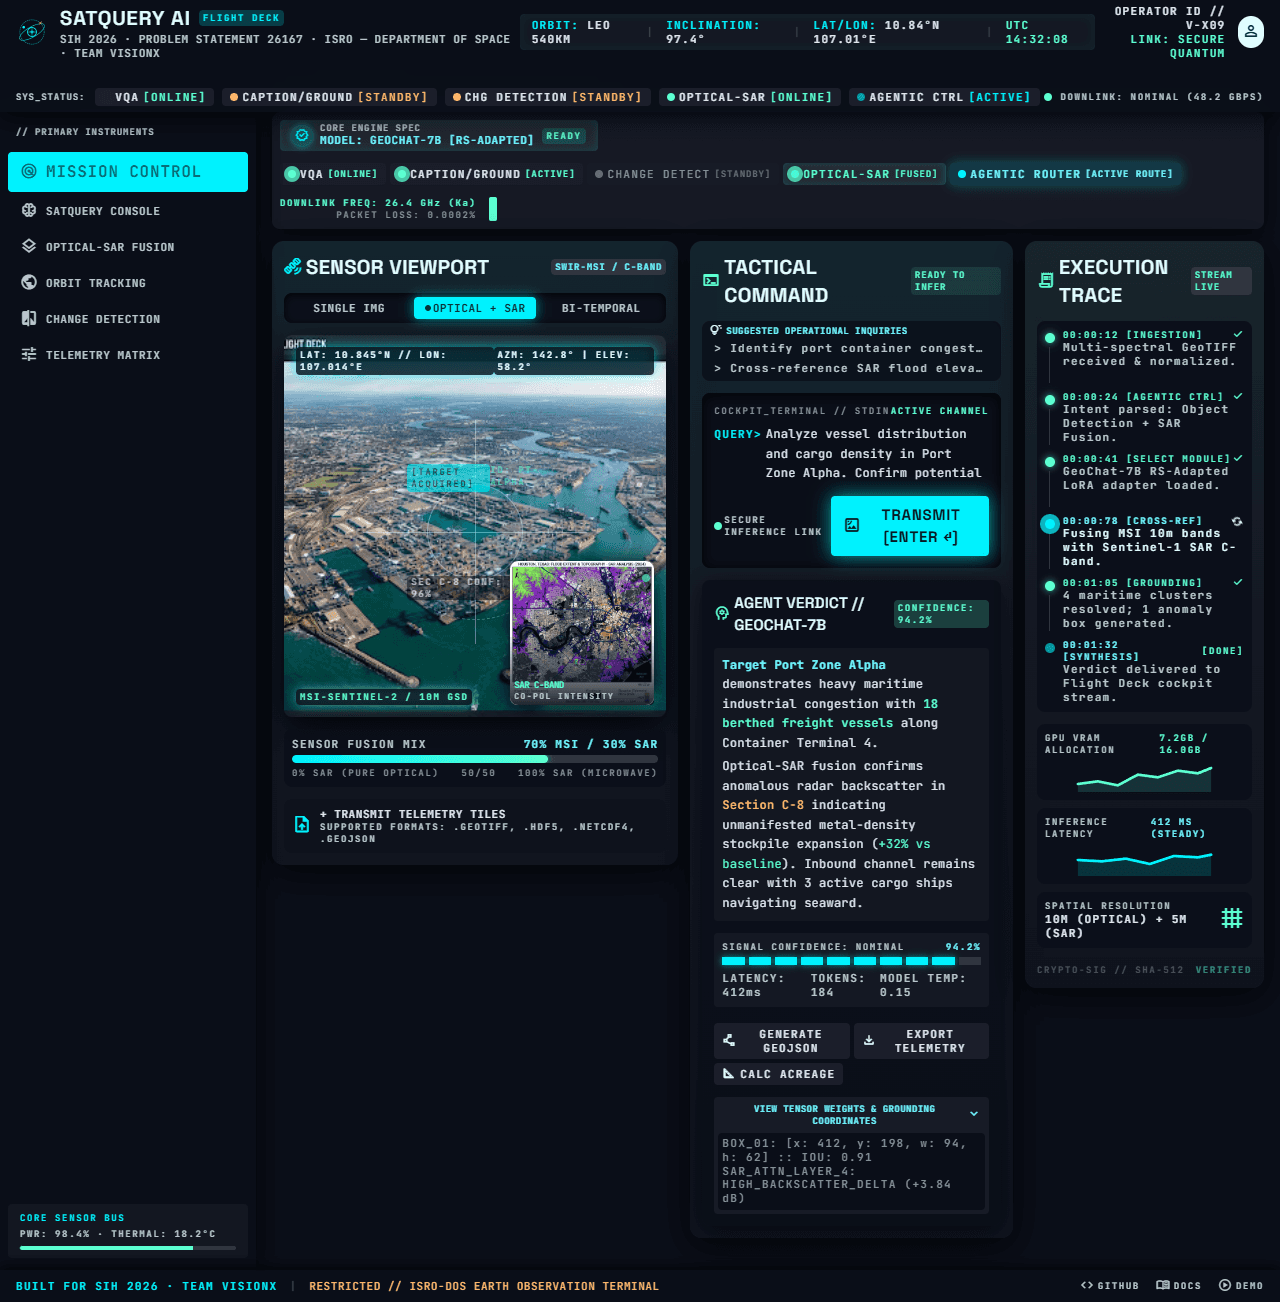Open the Demo footer link

(1241, 1286)
